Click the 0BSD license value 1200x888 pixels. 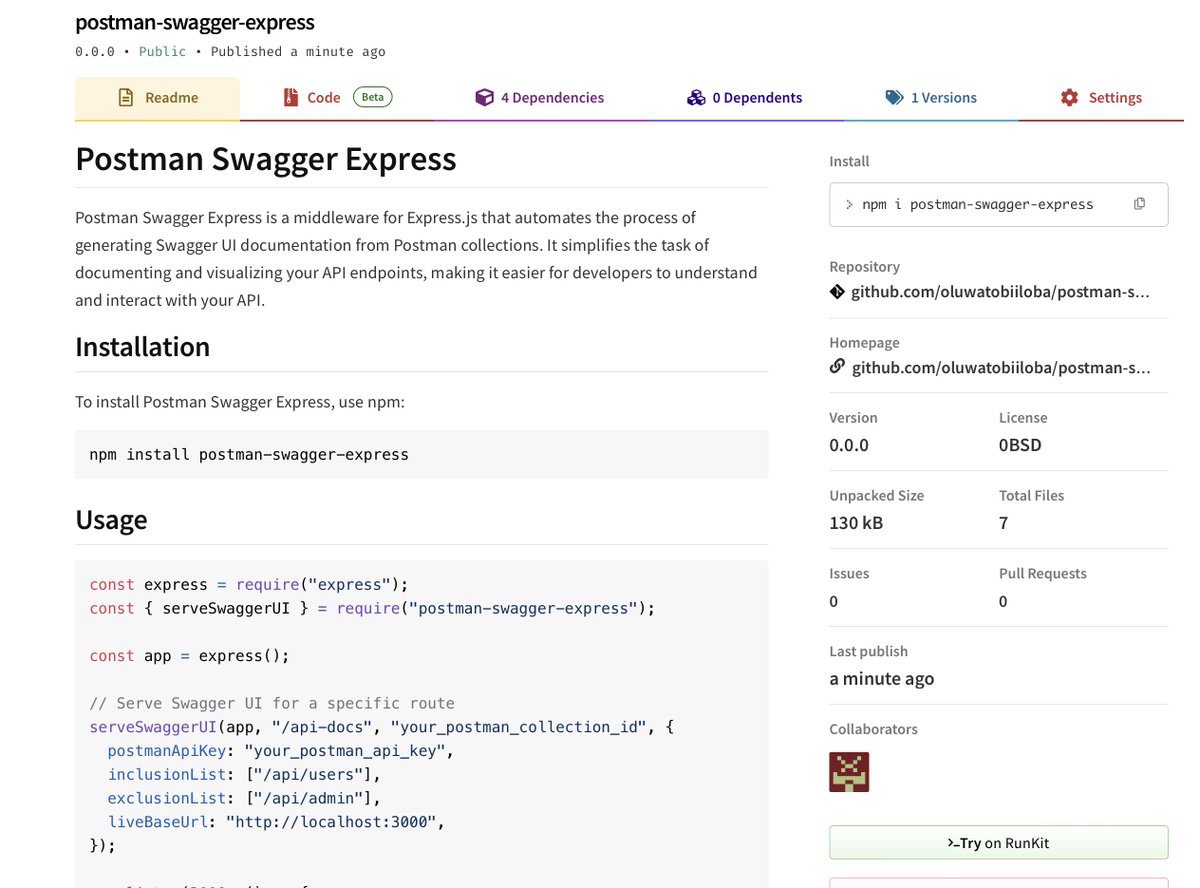1020,445
